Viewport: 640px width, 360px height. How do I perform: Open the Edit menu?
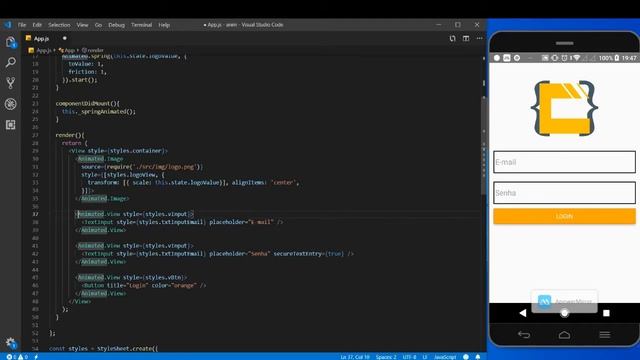[x=37, y=25]
